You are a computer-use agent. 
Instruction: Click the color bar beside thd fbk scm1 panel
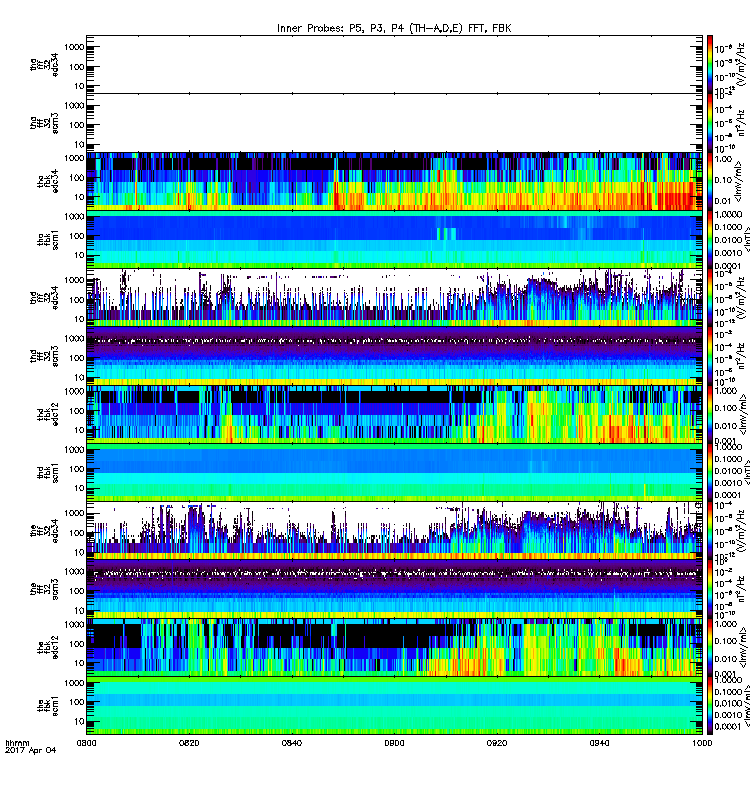710,473
